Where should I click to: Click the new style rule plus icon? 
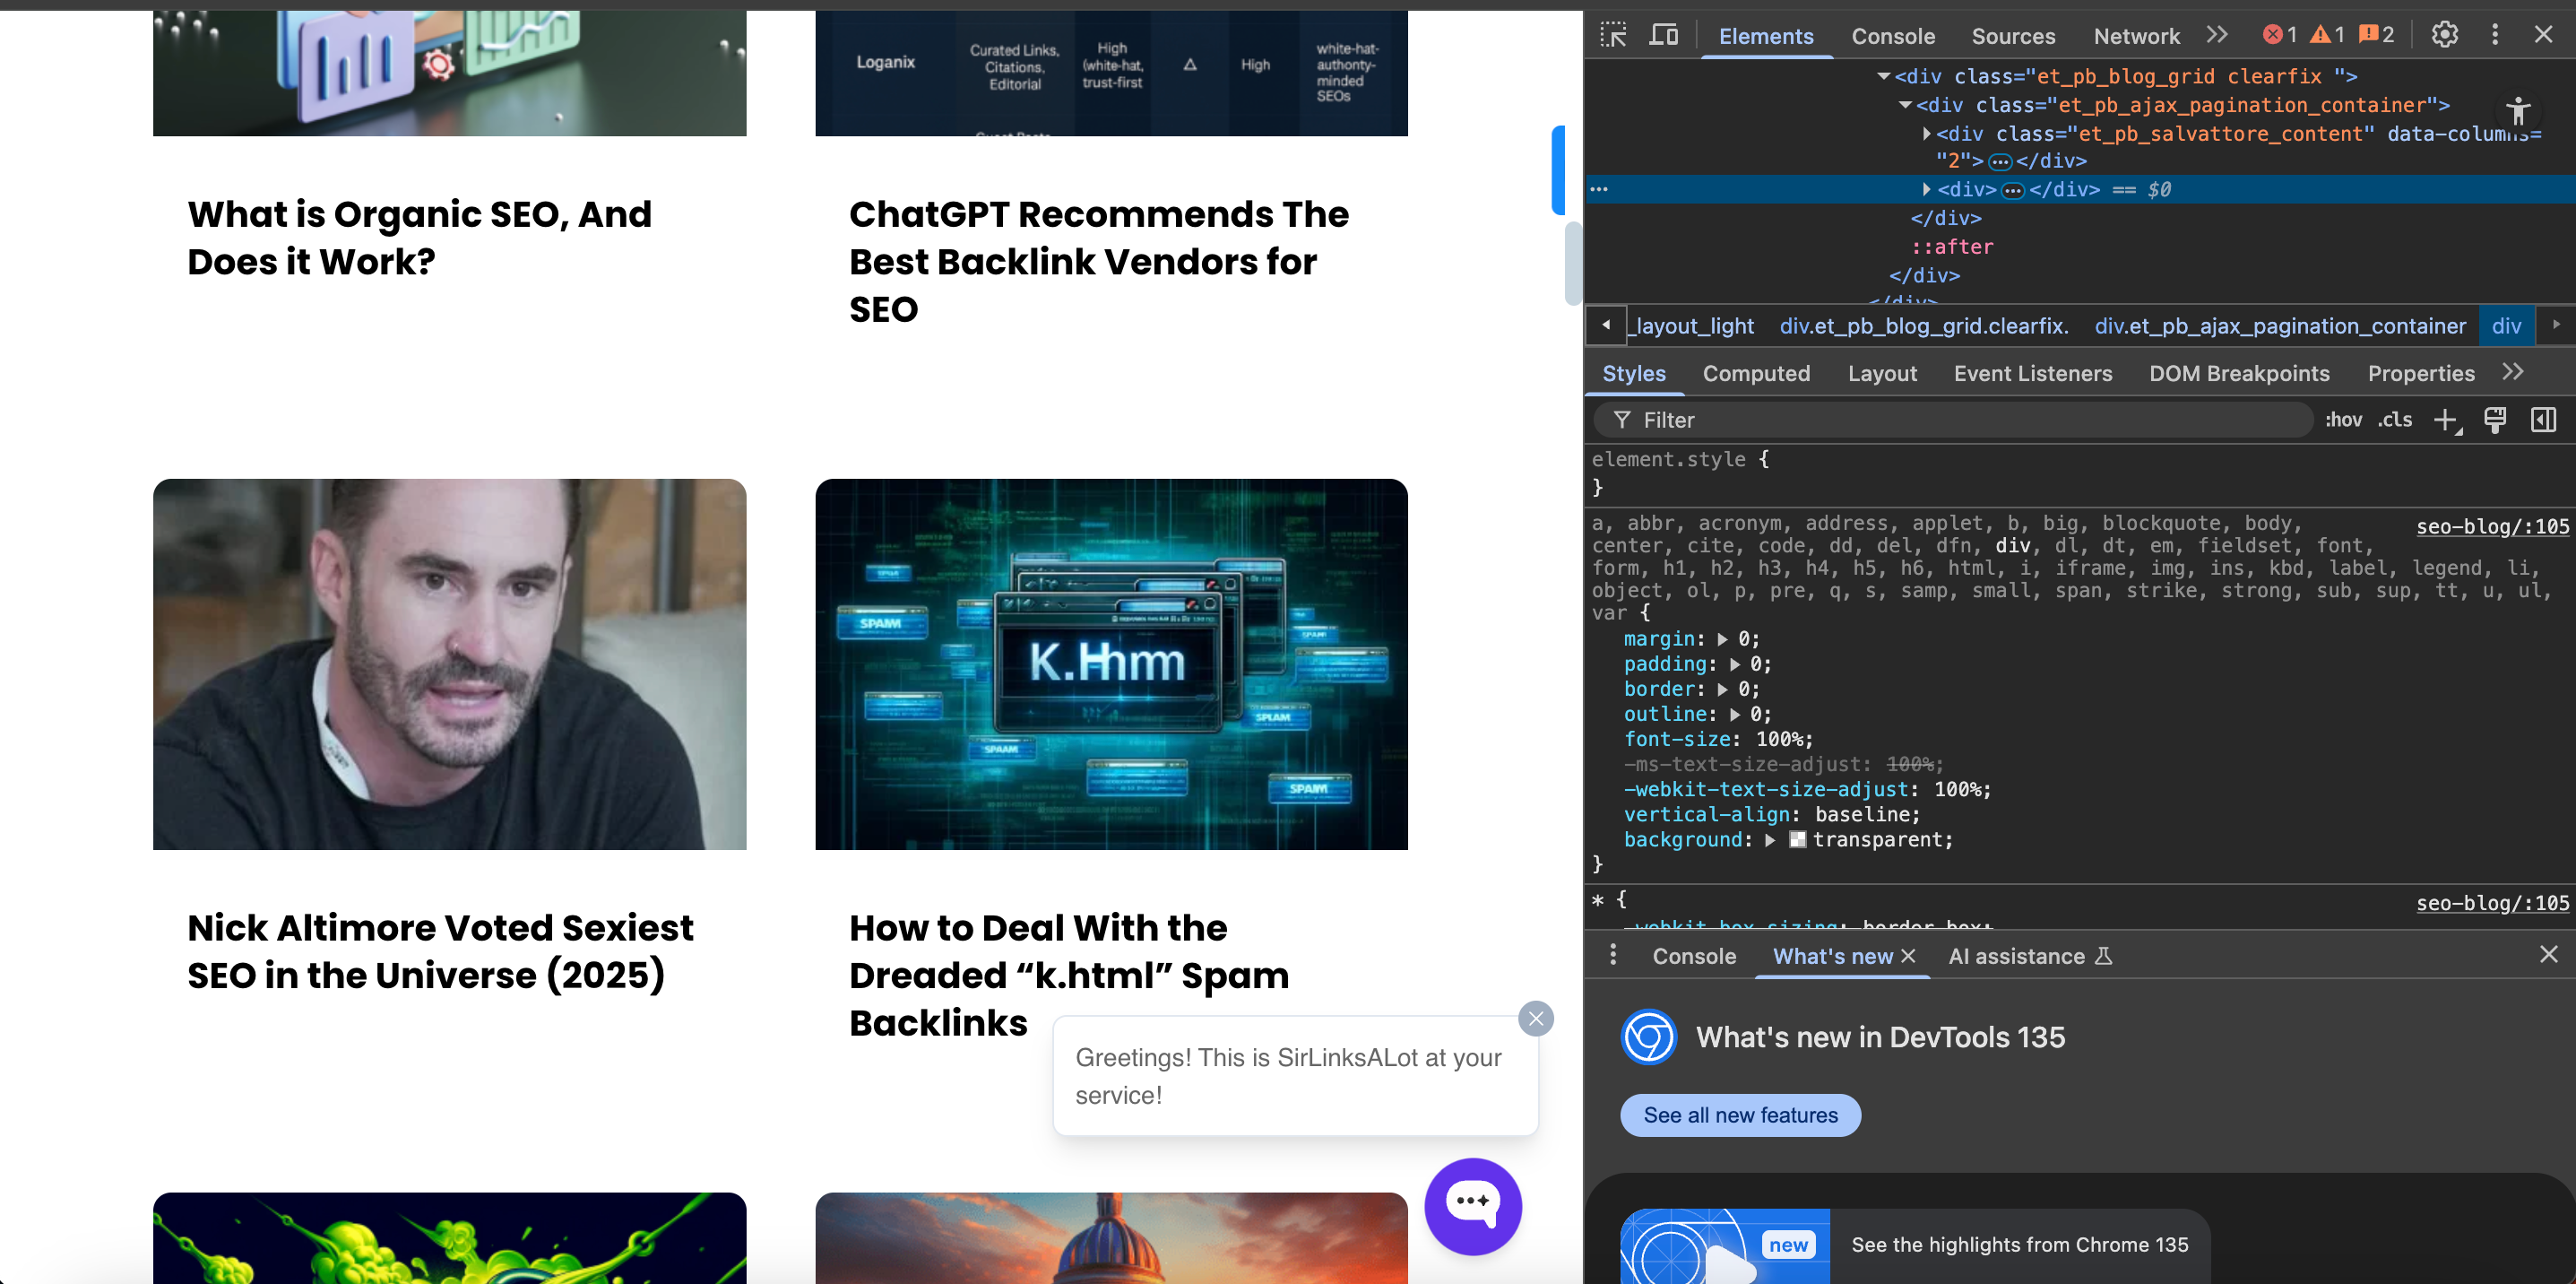[2445, 420]
